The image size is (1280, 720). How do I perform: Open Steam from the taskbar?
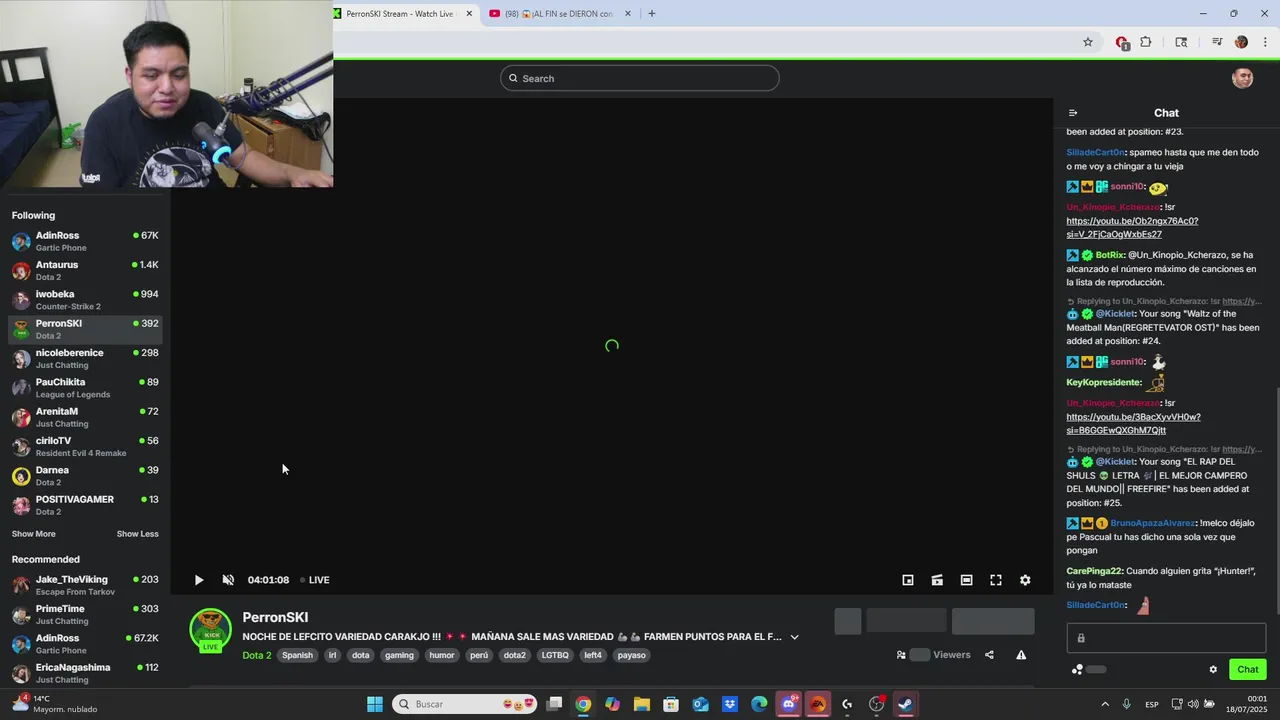[x=905, y=704]
